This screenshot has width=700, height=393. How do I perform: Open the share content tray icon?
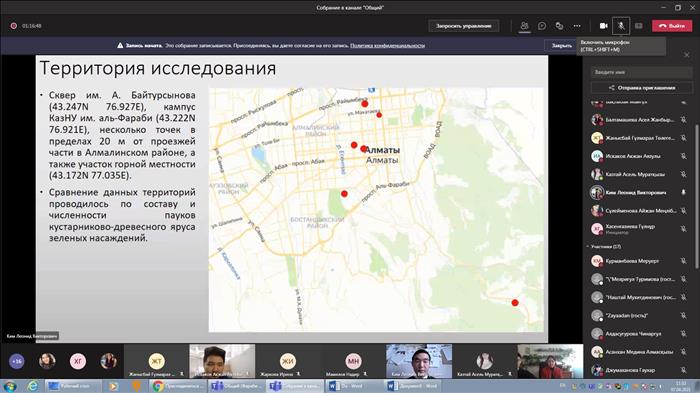tap(639, 26)
